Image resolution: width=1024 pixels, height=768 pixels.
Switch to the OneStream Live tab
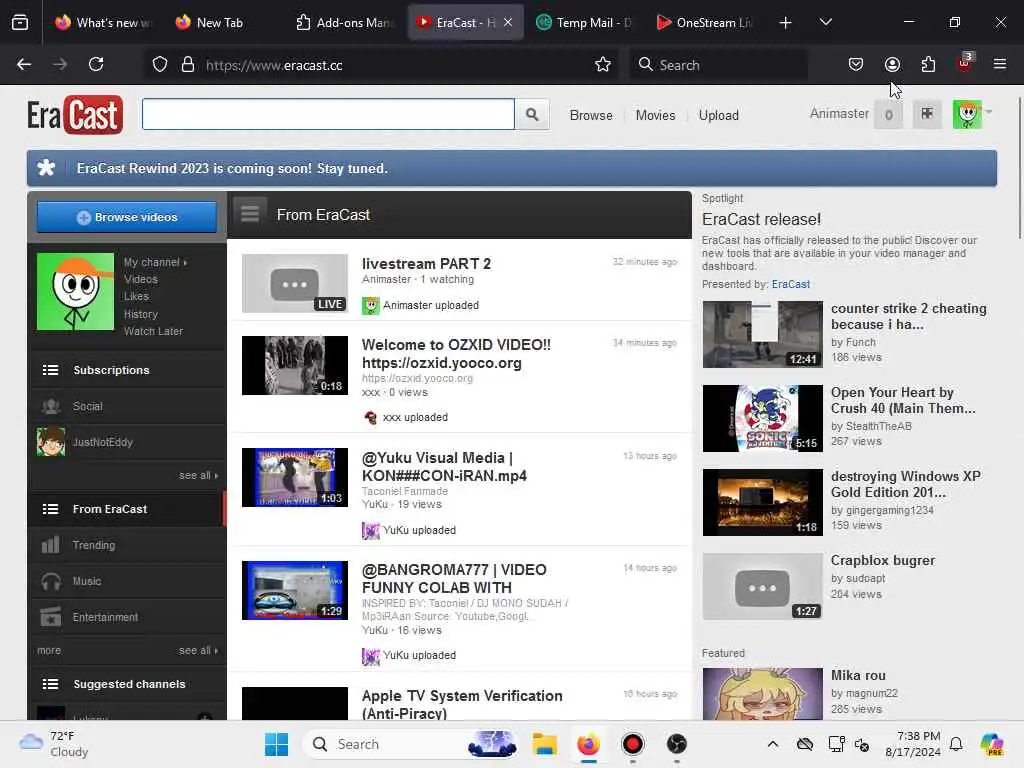705,23
